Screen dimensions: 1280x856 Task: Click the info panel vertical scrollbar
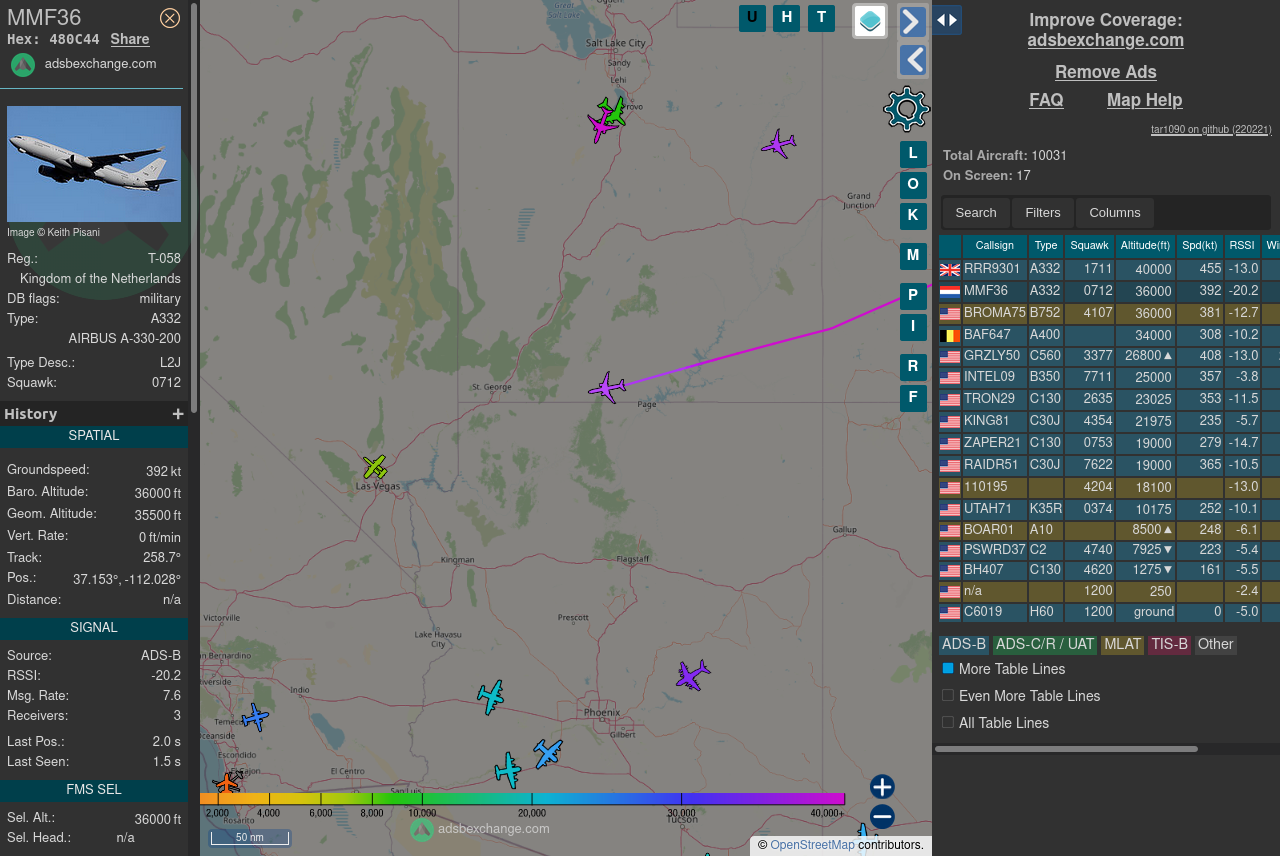click(x=193, y=207)
